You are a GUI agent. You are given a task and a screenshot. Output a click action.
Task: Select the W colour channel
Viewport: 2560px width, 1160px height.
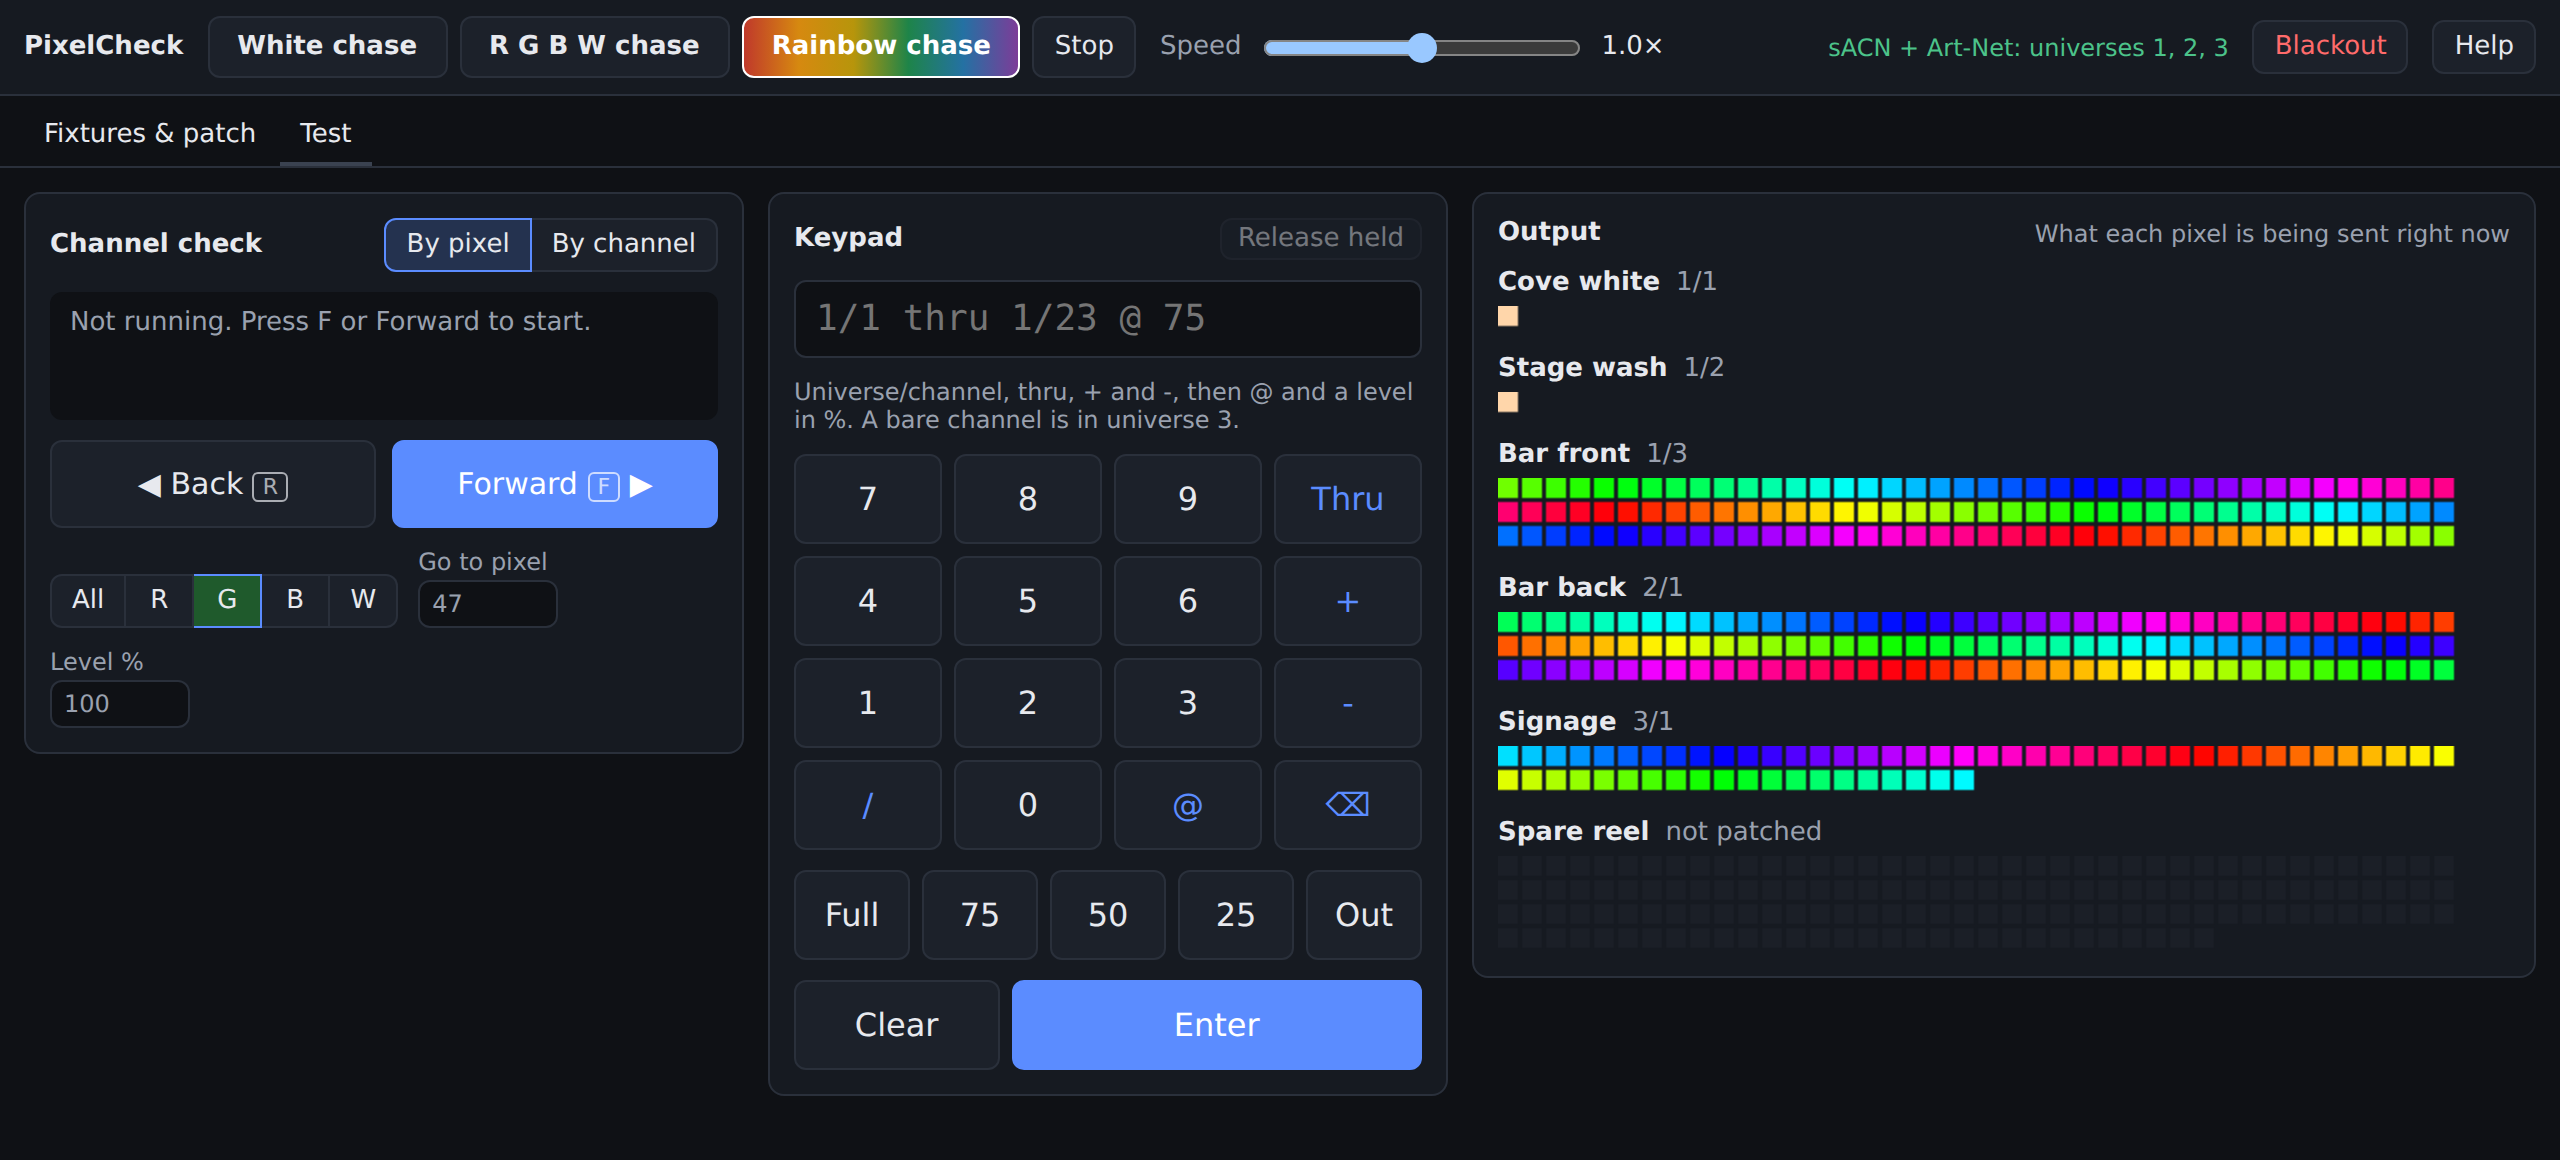(x=363, y=600)
